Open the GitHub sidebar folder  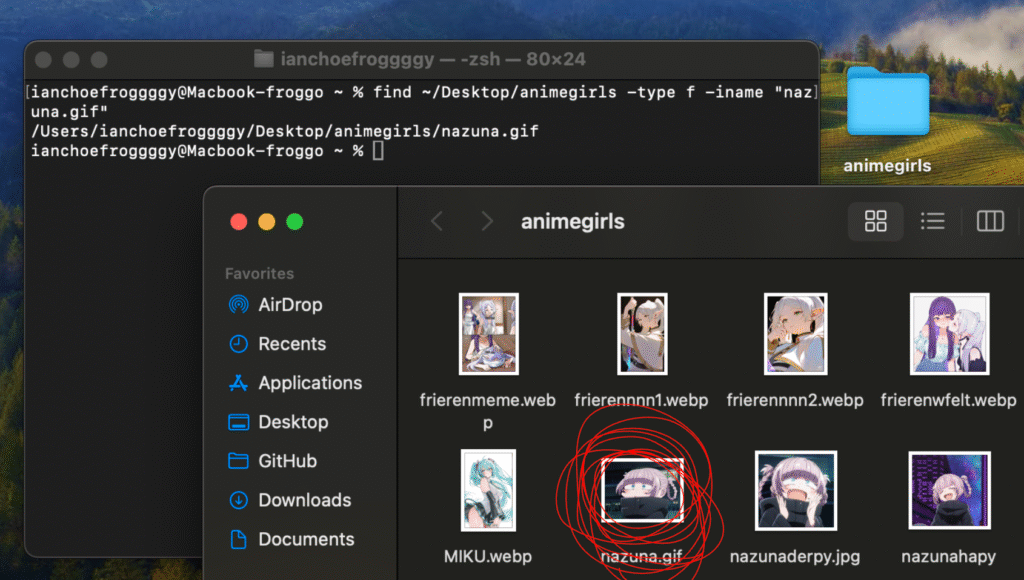tap(286, 461)
